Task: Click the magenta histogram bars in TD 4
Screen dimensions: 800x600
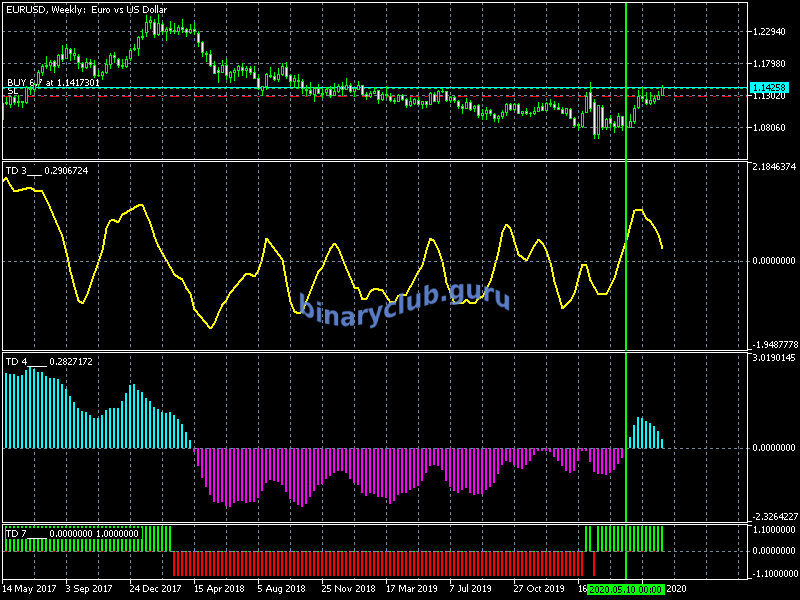Action: [x=350, y=468]
